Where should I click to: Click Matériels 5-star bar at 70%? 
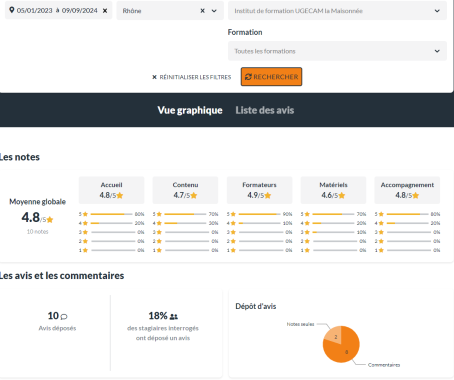[x=333, y=214]
